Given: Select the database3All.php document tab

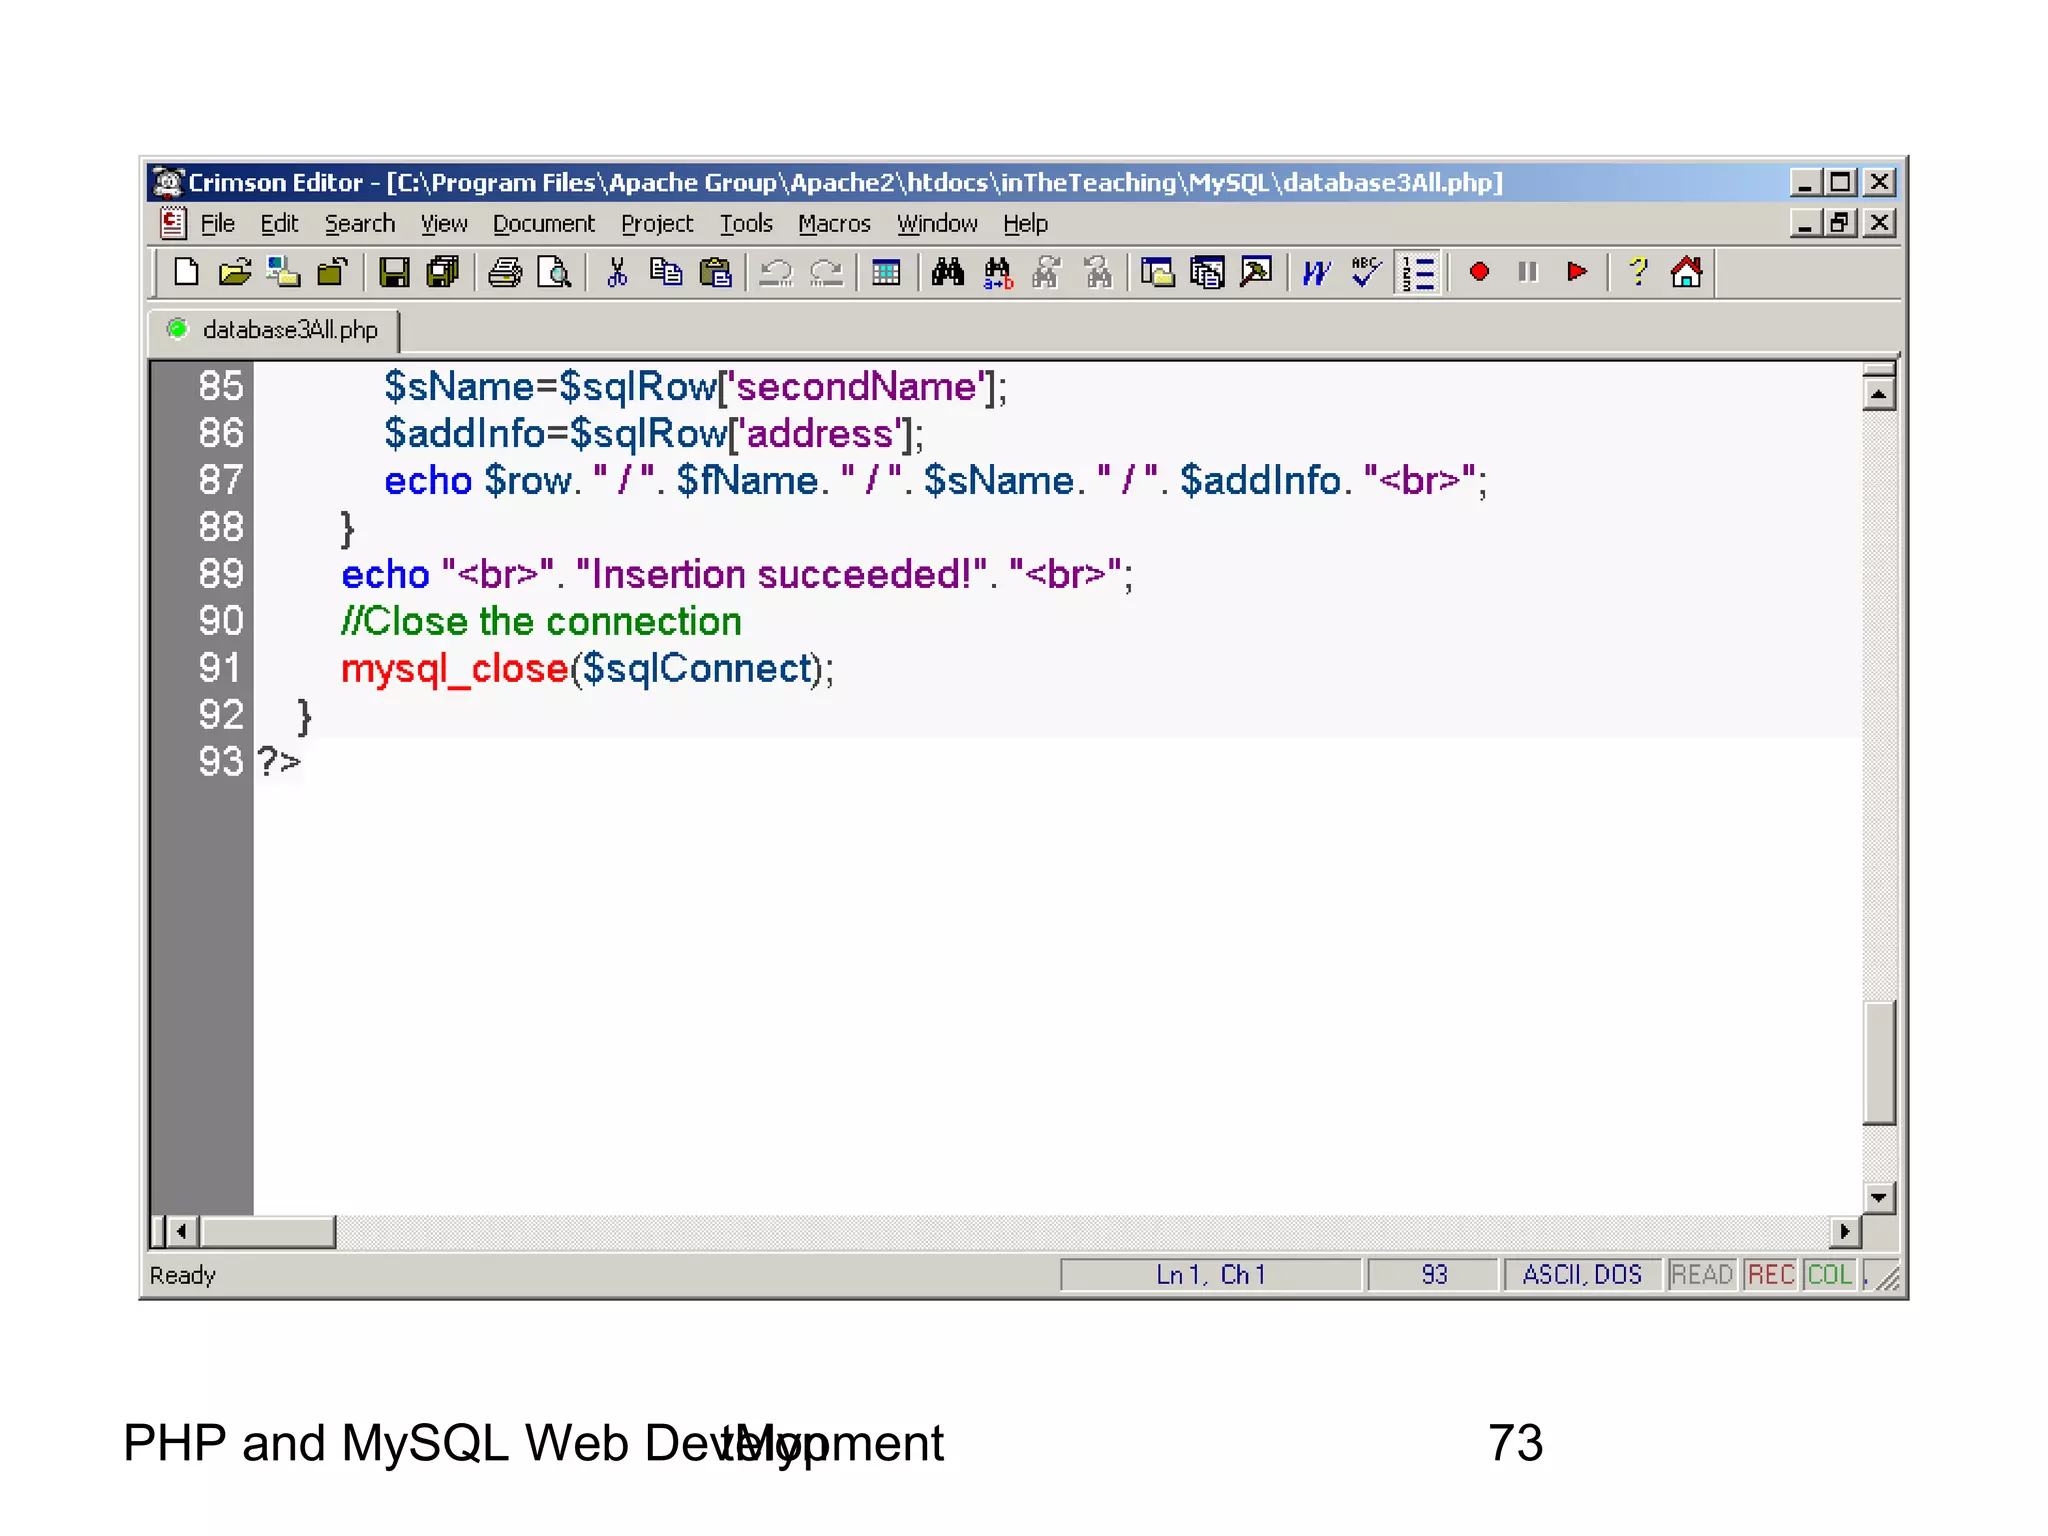Looking at the screenshot, I should pos(274,330).
